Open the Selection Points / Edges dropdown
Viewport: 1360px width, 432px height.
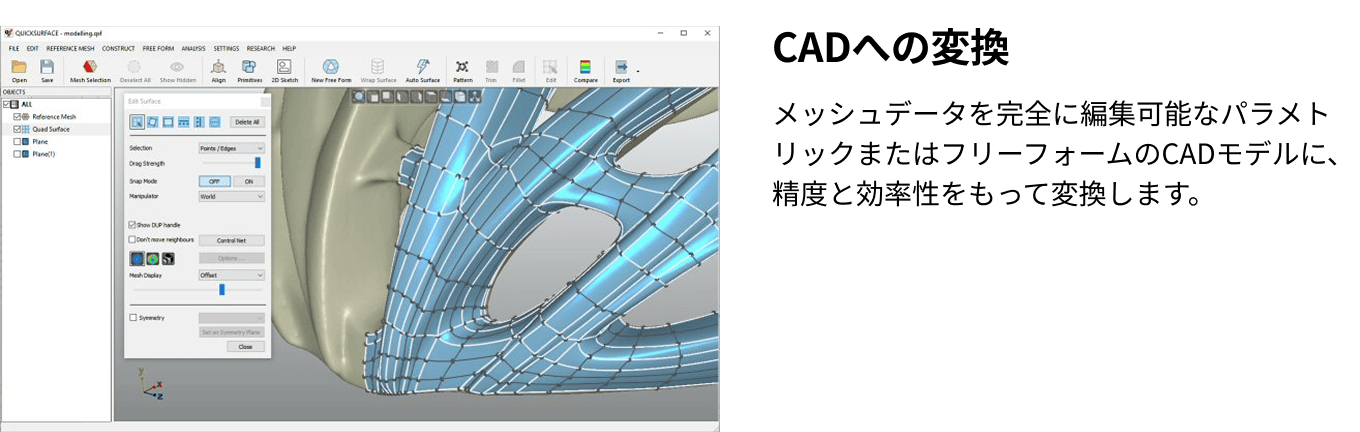pyautogui.click(x=231, y=148)
